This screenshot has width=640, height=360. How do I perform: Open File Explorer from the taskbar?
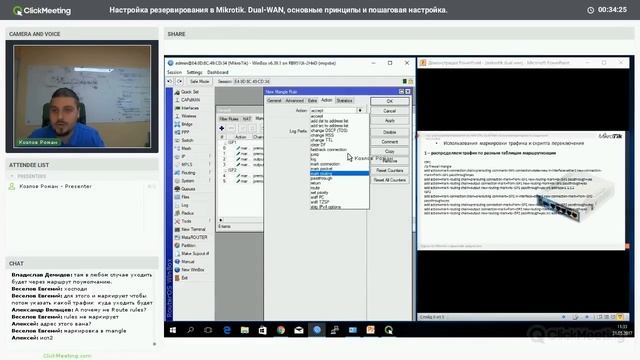pyautogui.click(x=245, y=330)
